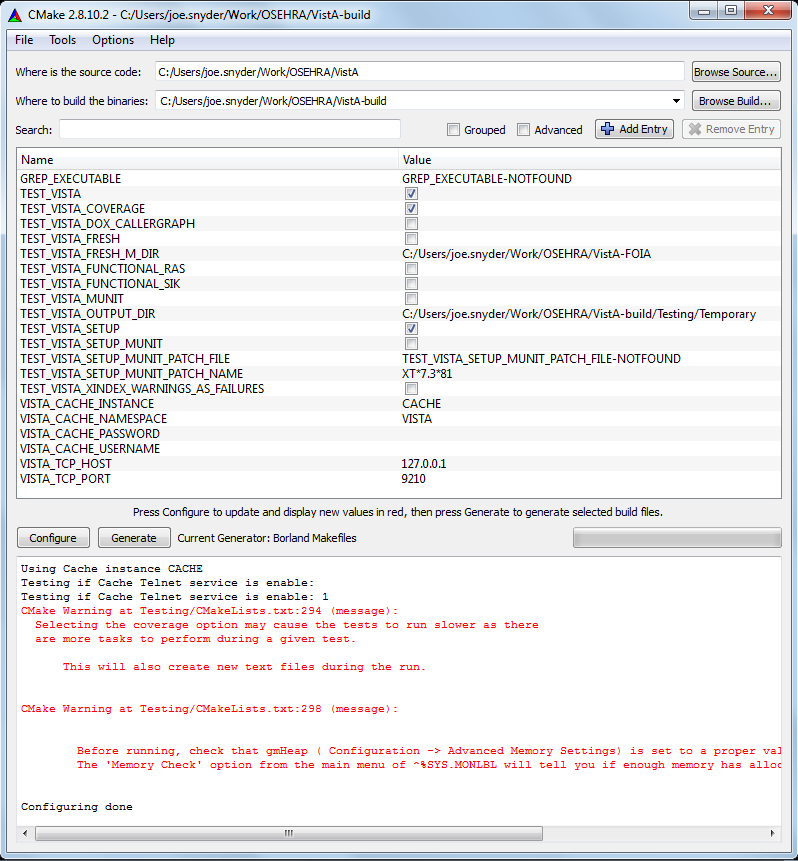Click the output log's left scroll arrow
Screen dimensions: 798x861
pyautogui.click(x=27, y=833)
